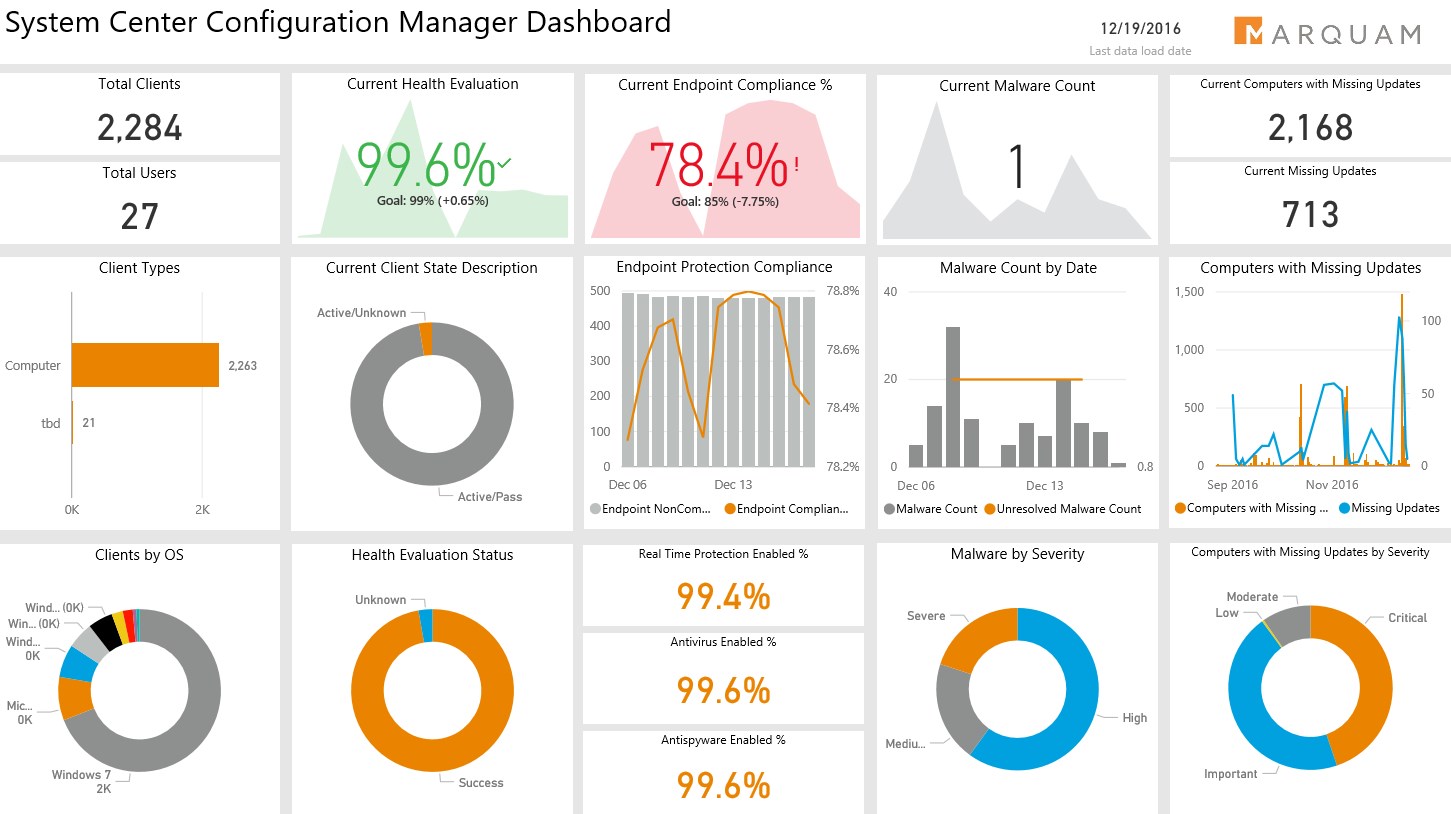The height and width of the screenshot is (814, 1451).
Task: Click the Current Missing Updates value 713
Action: 1310,214
